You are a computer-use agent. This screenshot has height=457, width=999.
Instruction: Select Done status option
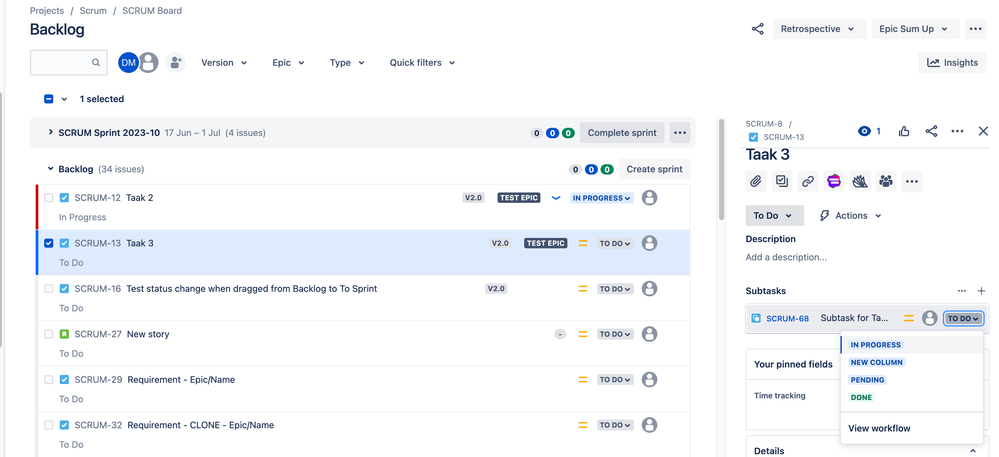pyautogui.click(x=861, y=397)
